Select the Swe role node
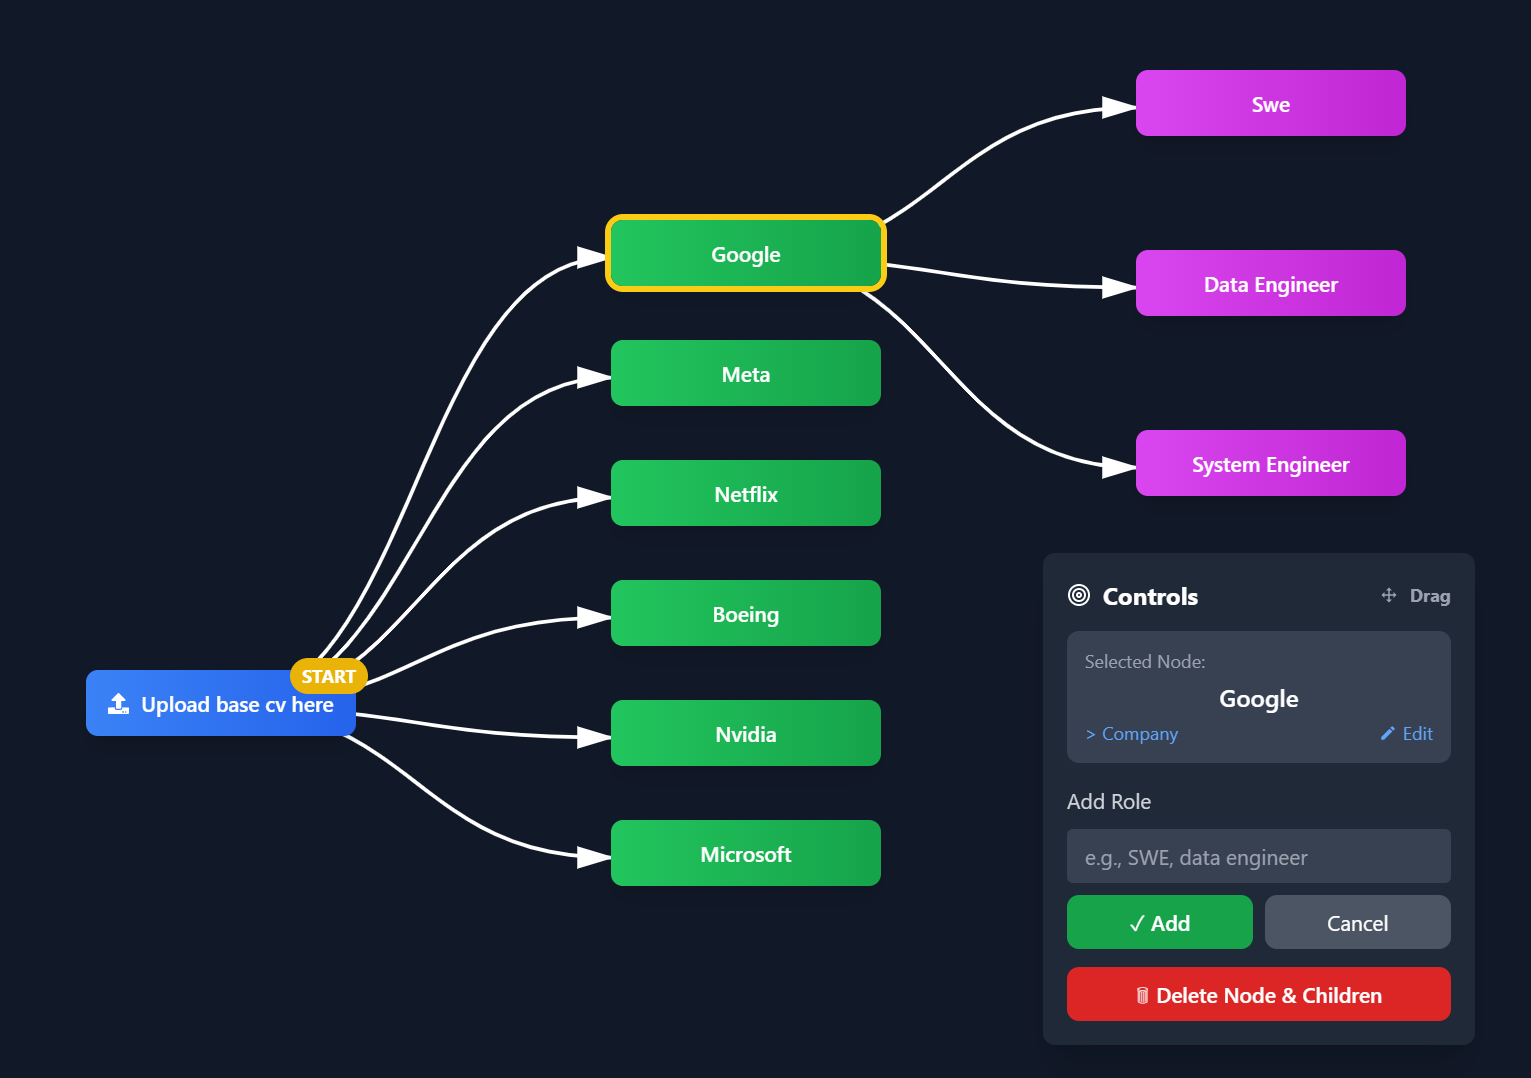The width and height of the screenshot is (1531, 1078). coord(1271,103)
